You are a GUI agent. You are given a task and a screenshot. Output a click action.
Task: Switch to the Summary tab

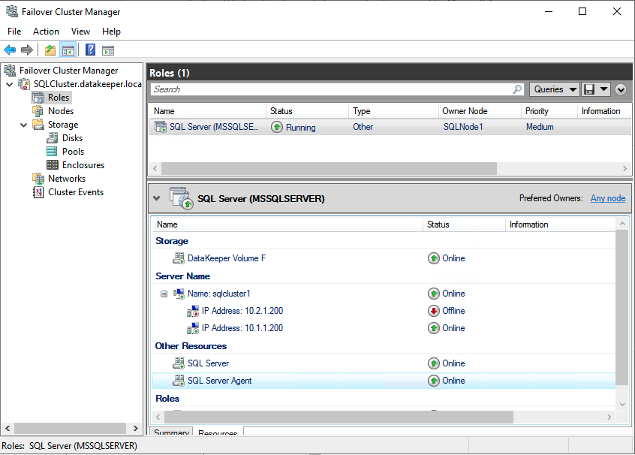point(171,432)
